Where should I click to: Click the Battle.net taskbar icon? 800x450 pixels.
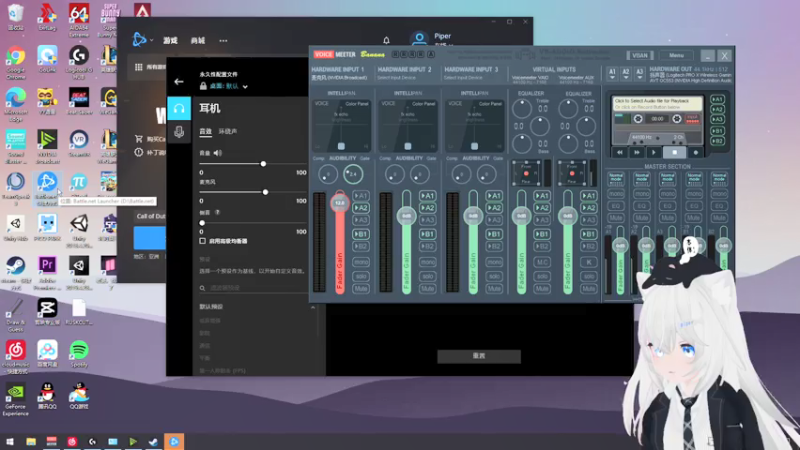tap(174, 441)
